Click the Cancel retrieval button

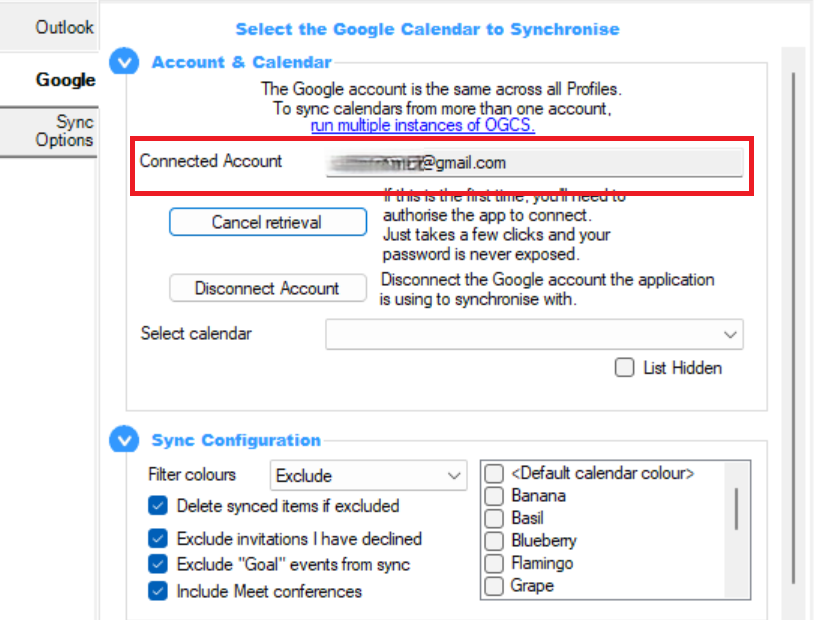coord(268,222)
